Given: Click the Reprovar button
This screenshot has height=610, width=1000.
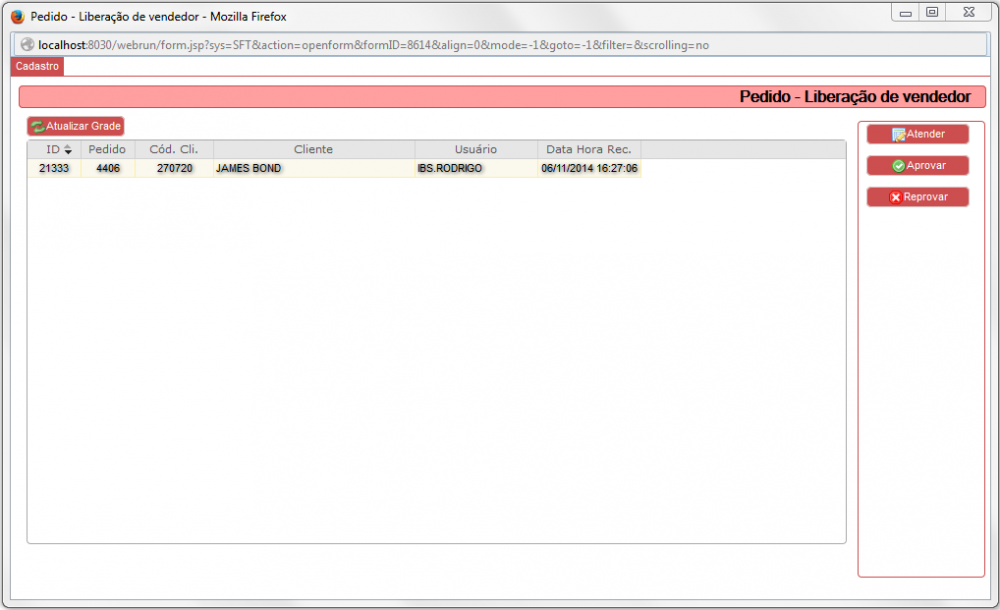Looking at the screenshot, I should (x=917, y=197).
